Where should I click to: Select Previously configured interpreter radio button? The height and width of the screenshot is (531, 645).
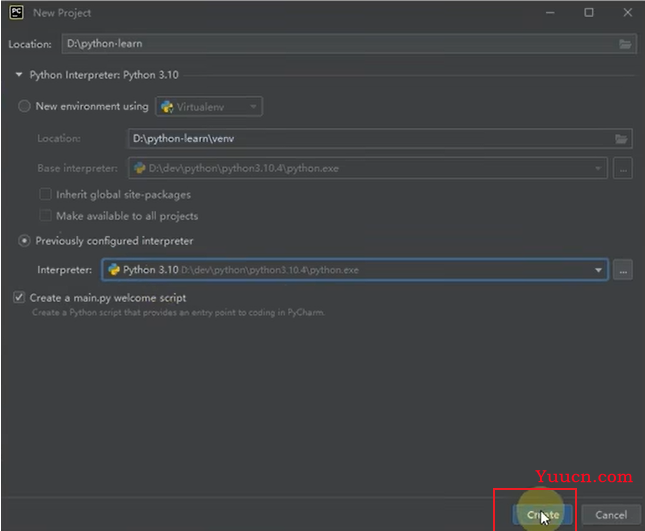(24, 241)
